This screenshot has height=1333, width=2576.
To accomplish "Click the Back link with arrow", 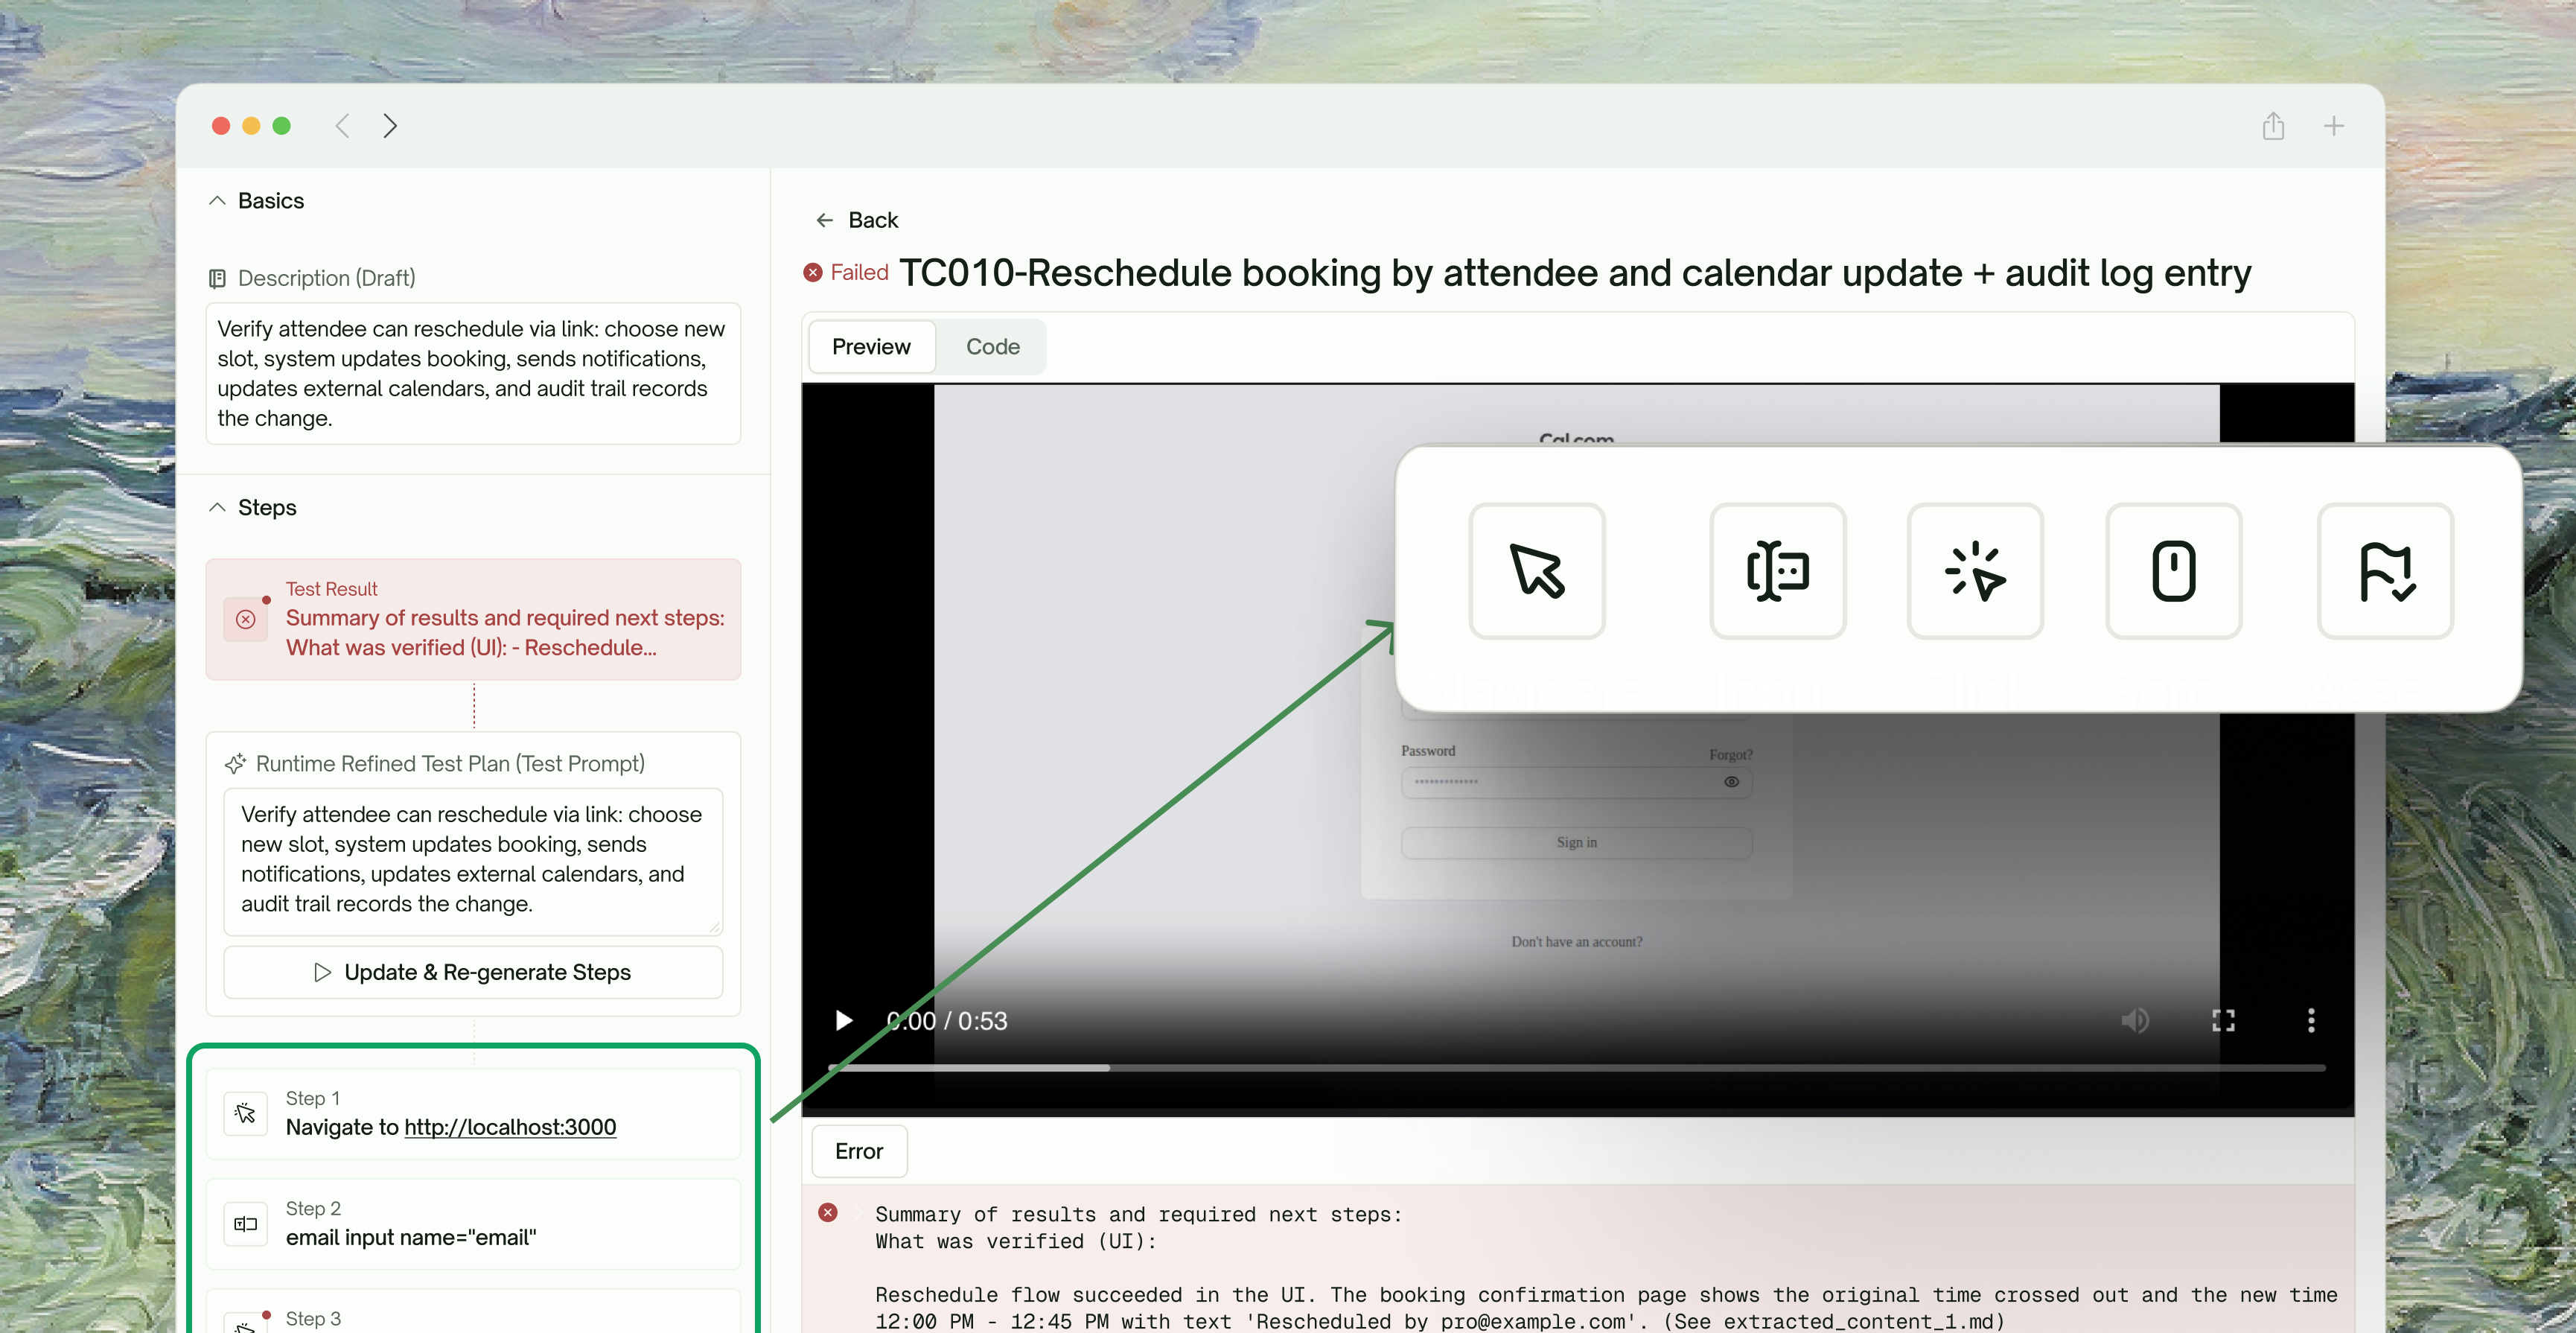I will tap(857, 220).
